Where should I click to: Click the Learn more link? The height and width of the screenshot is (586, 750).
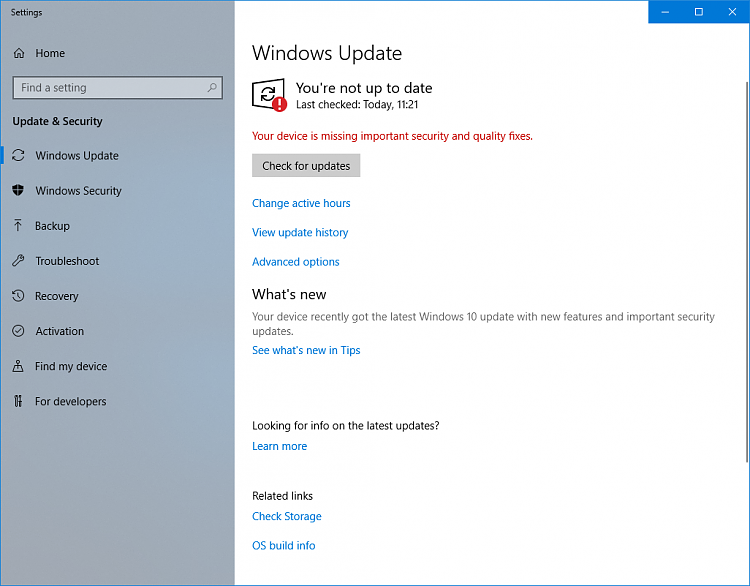279,446
